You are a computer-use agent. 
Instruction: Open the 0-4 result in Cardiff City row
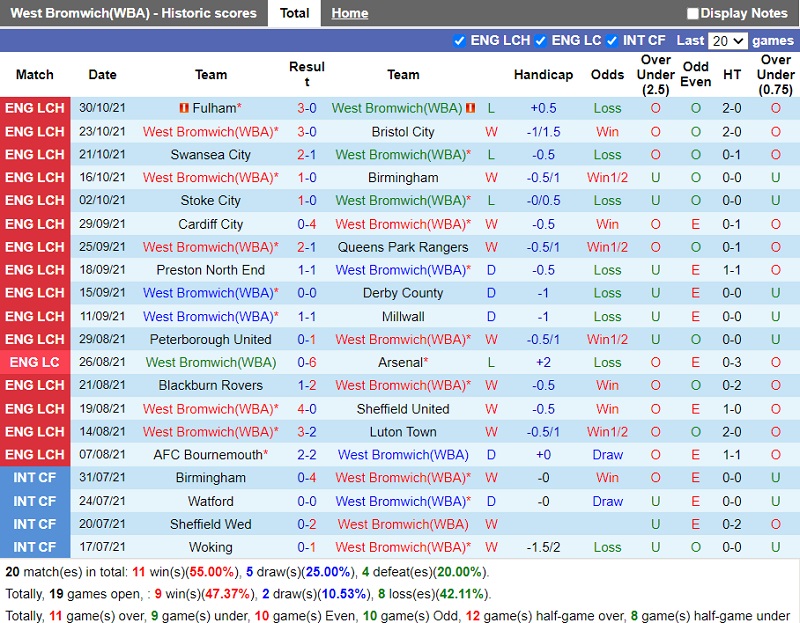[307, 224]
